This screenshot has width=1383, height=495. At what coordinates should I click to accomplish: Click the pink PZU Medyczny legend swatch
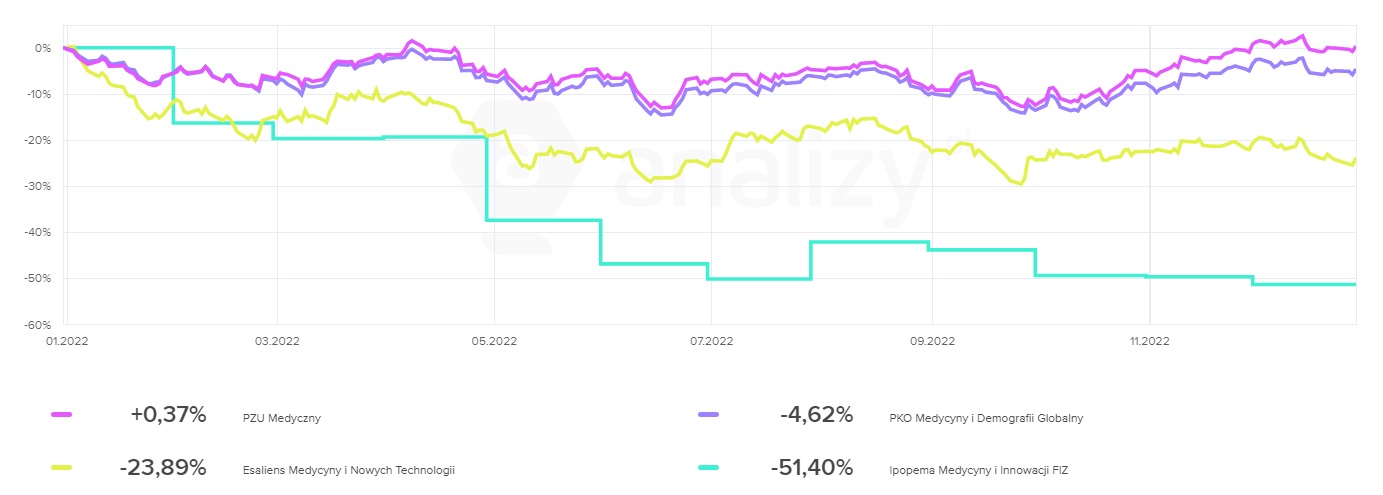60,415
